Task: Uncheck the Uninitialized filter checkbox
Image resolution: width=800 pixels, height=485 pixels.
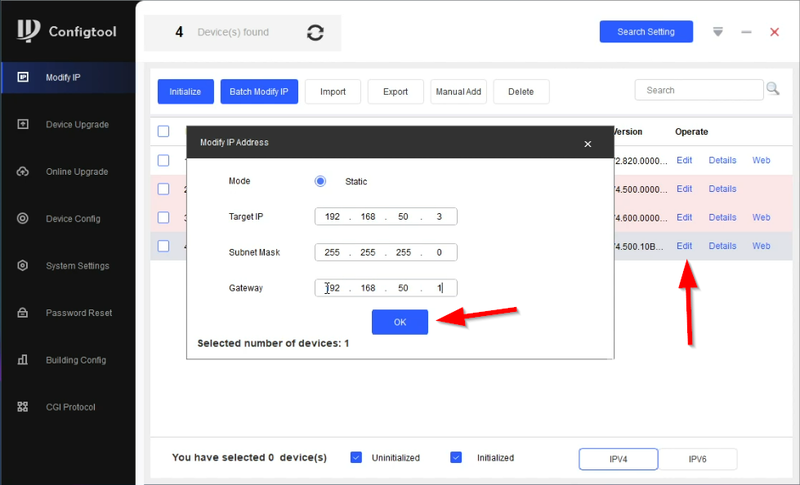Action: (356, 457)
